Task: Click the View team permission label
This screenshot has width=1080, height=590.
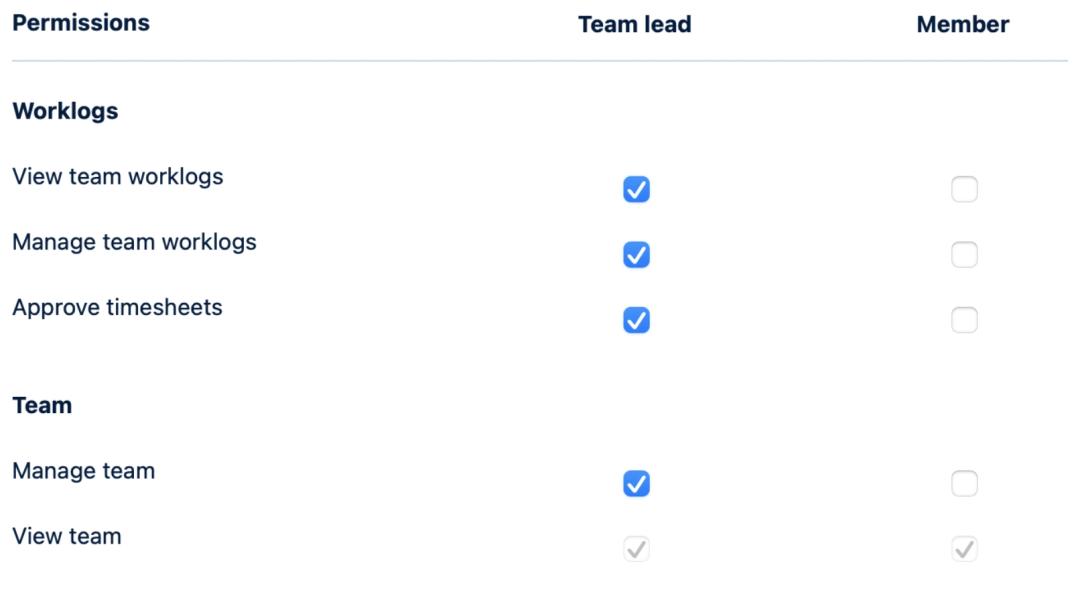Action: [x=67, y=536]
